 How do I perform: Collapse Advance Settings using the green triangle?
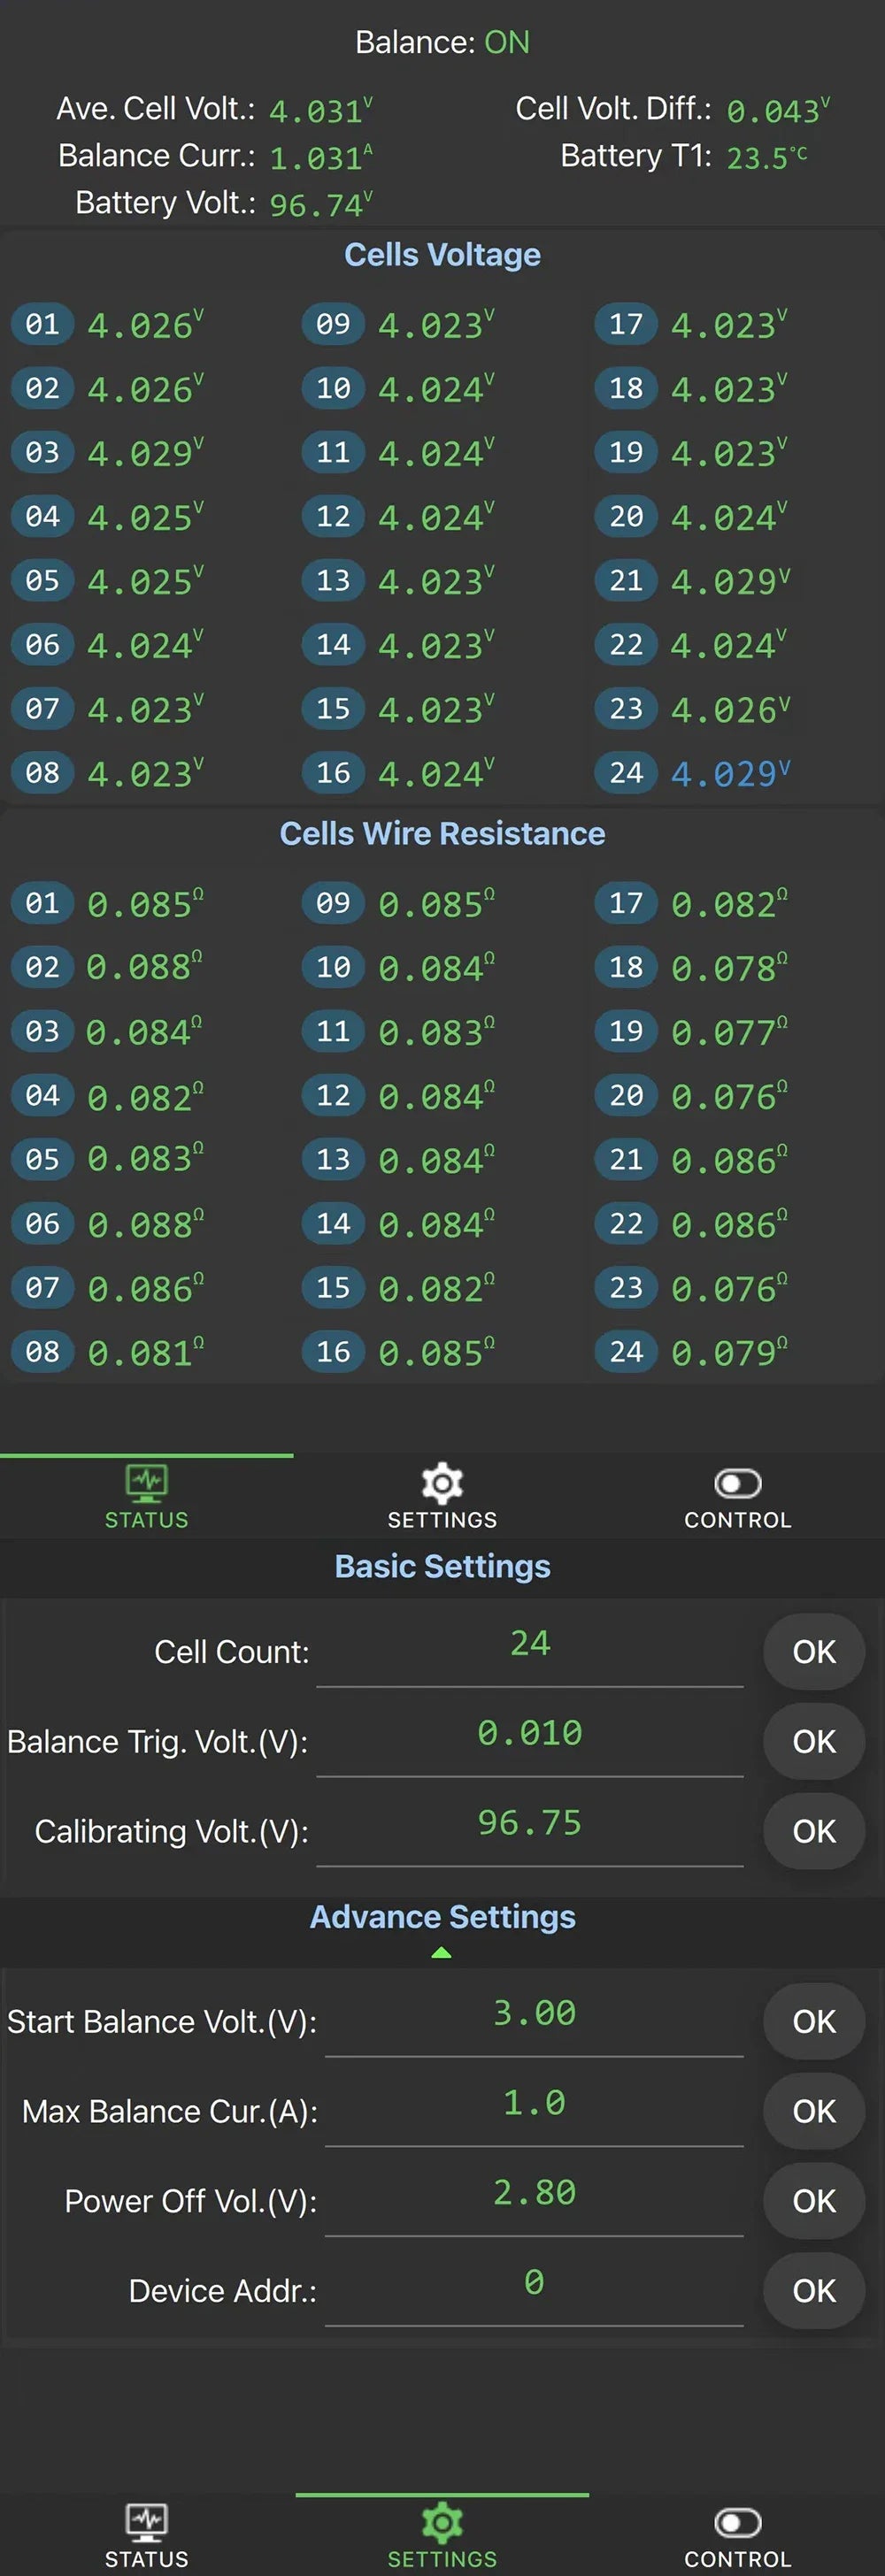(x=441, y=1952)
